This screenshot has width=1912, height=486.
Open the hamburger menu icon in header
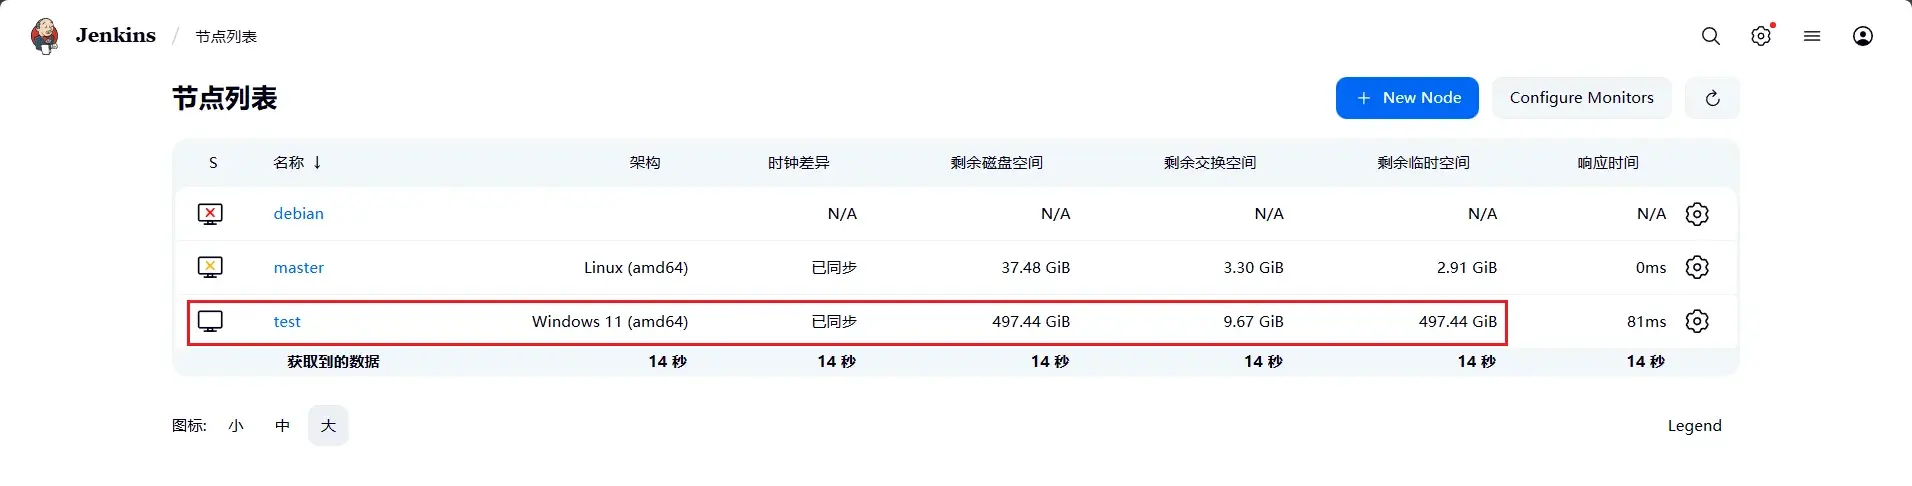(1812, 36)
